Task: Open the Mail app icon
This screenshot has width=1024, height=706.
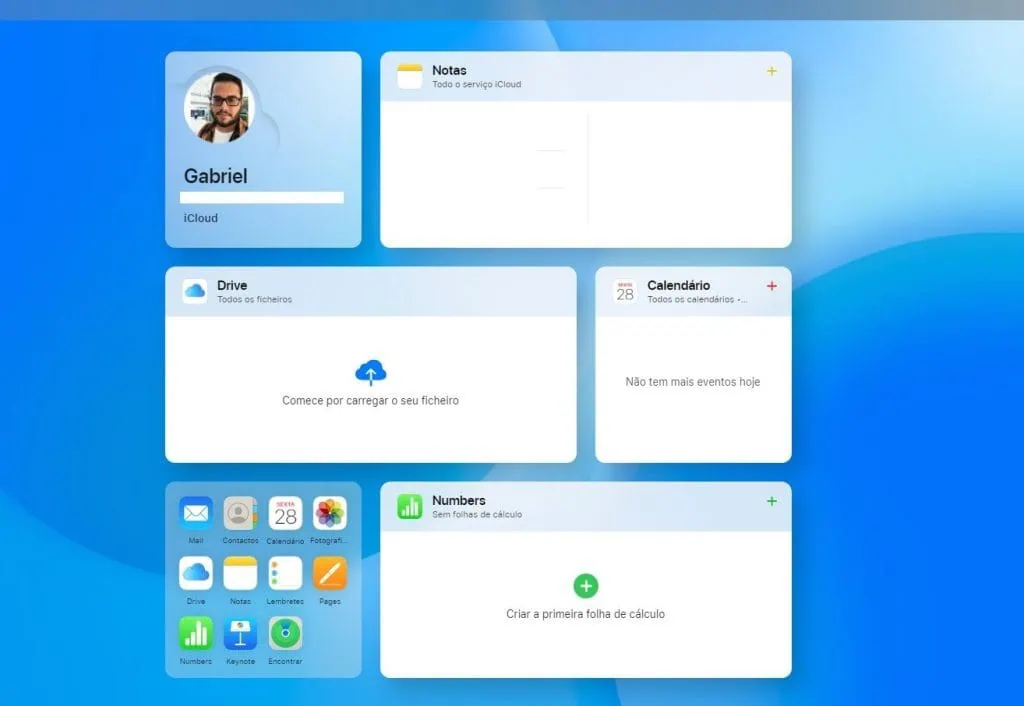Action: point(195,515)
